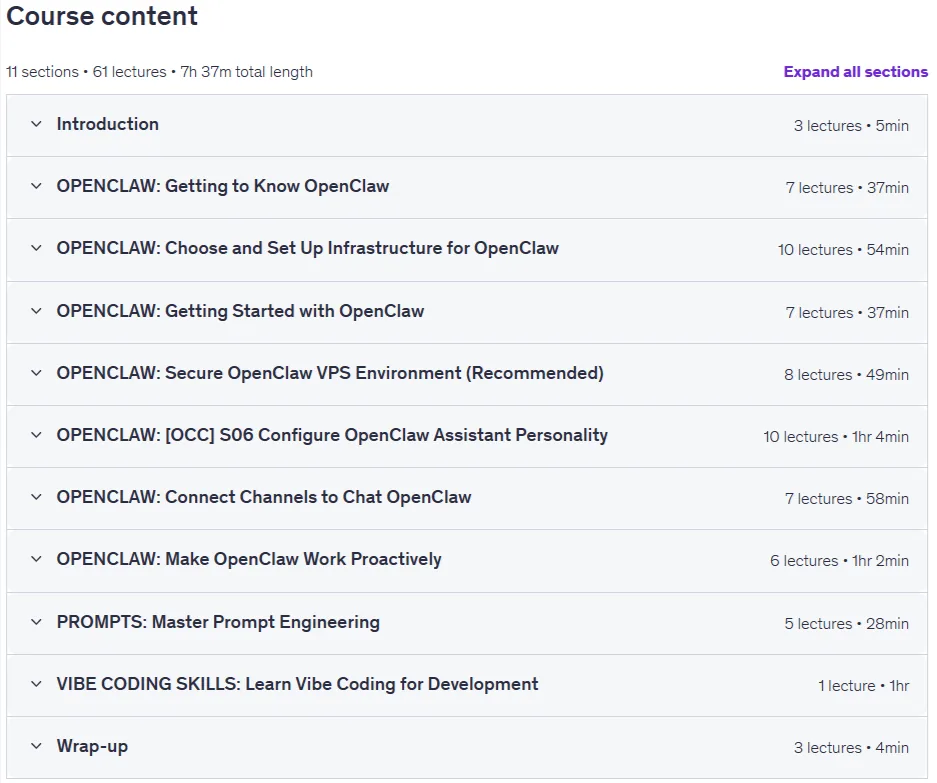Expand chevron for Getting to Know OpenClaw
This screenshot has width=937, height=783.
coord(36,186)
